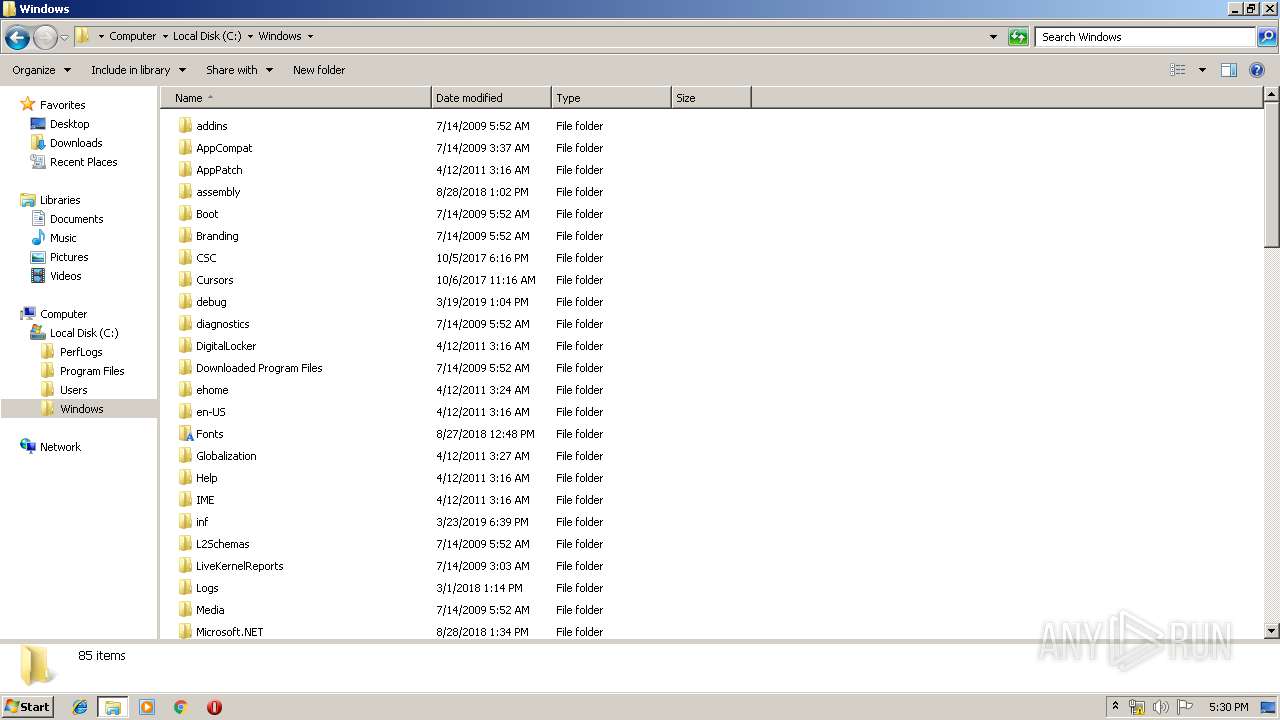Select Computer in navigation pane

tap(63, 314)
